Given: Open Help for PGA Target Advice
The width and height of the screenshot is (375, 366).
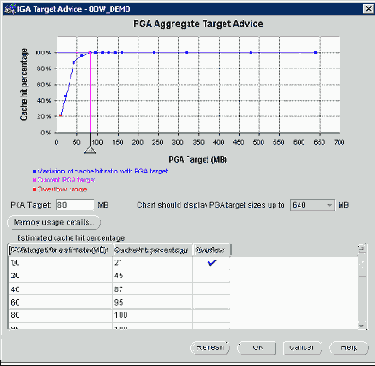Looking at the screenshot, I should point(349,348).
